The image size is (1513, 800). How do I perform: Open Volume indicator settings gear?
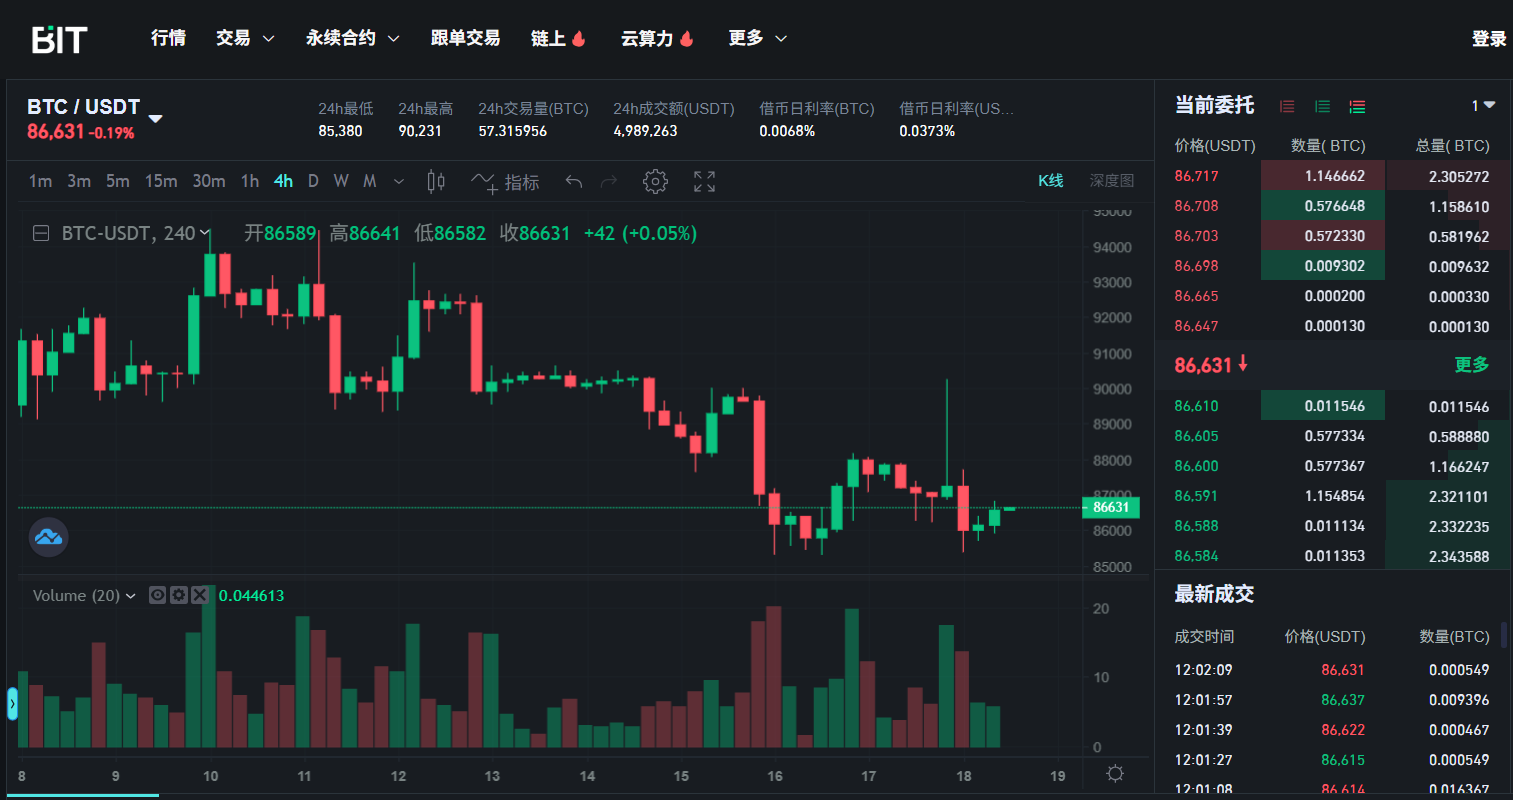click(178, 595)
